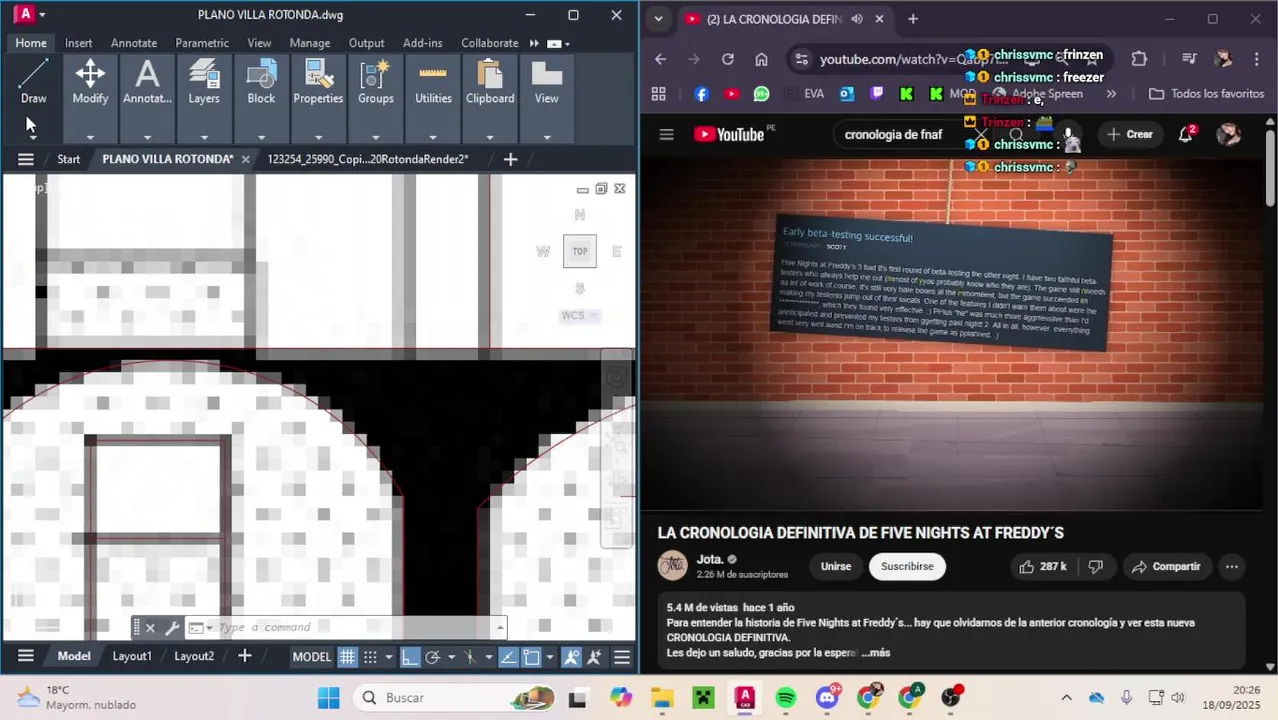Toggle drawing grid display in status bar
This screenshot has width=1278, height=720.
347,657
